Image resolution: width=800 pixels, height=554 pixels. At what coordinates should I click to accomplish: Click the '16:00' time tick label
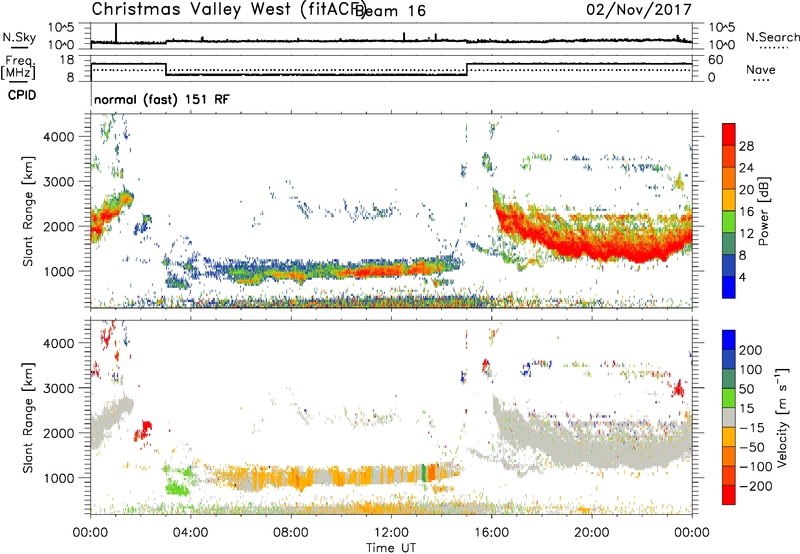(x=491, y=533)
